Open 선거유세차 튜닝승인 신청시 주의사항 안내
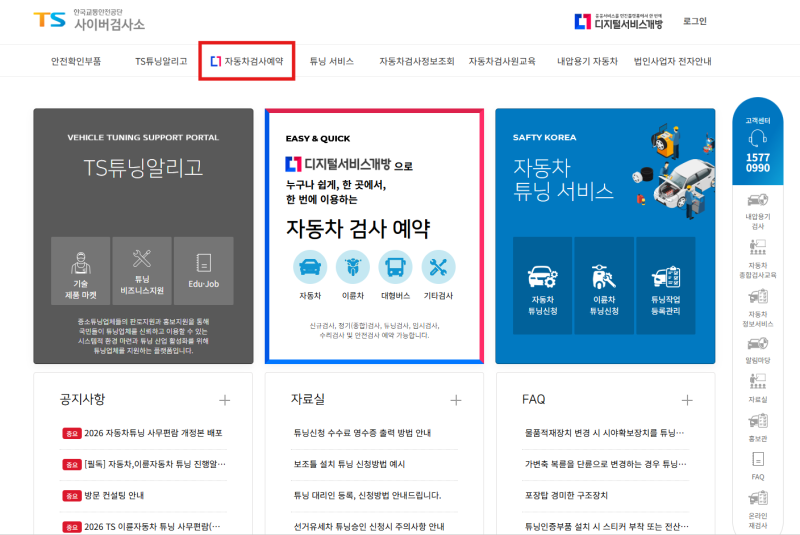Screen dimensions: 800x535 (369, 526)
